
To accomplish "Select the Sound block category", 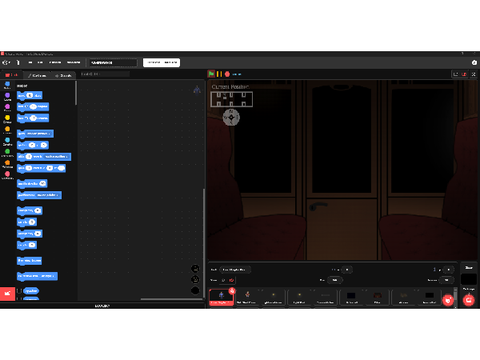I will (7, 108).
